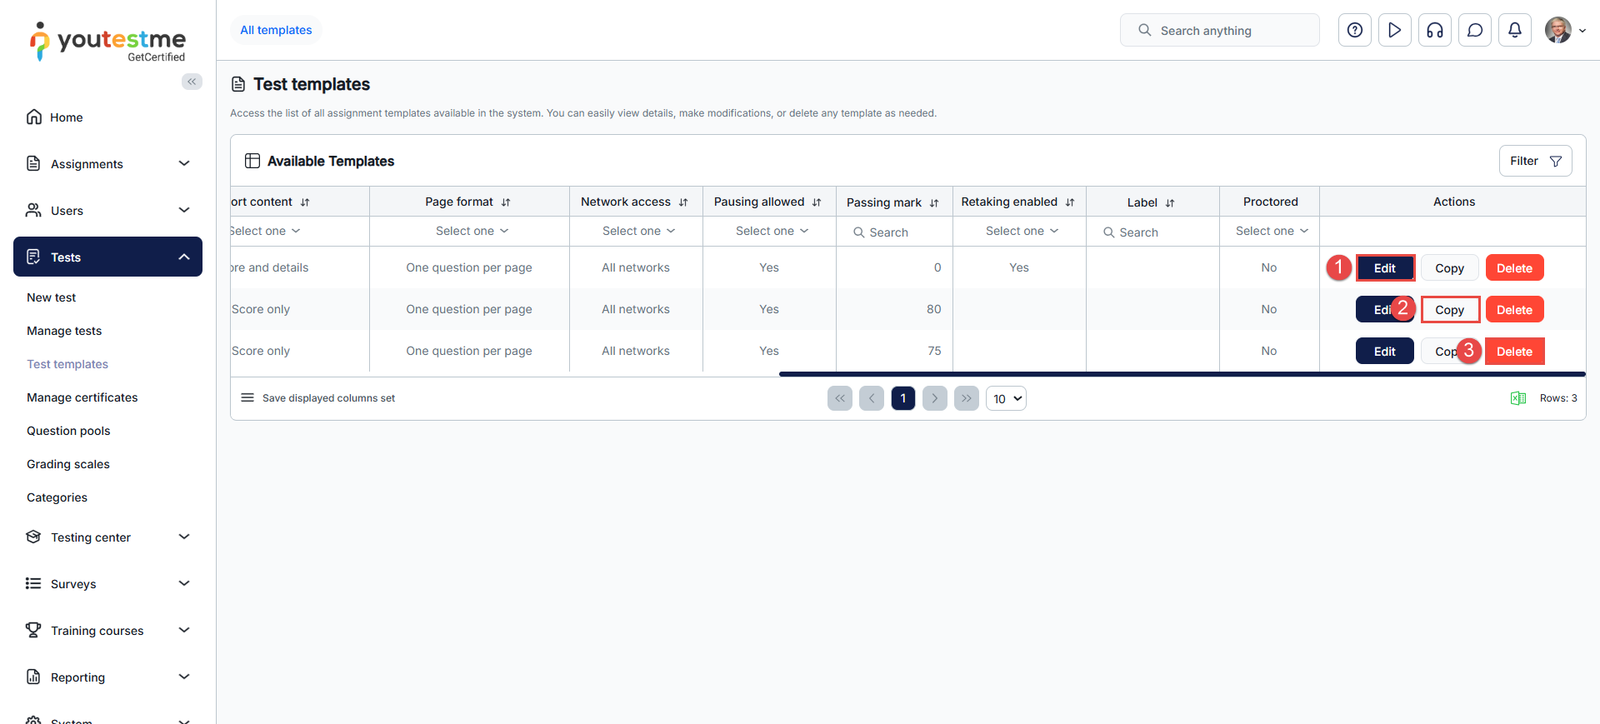Open the notifications bell icon

pos(1514,30)
